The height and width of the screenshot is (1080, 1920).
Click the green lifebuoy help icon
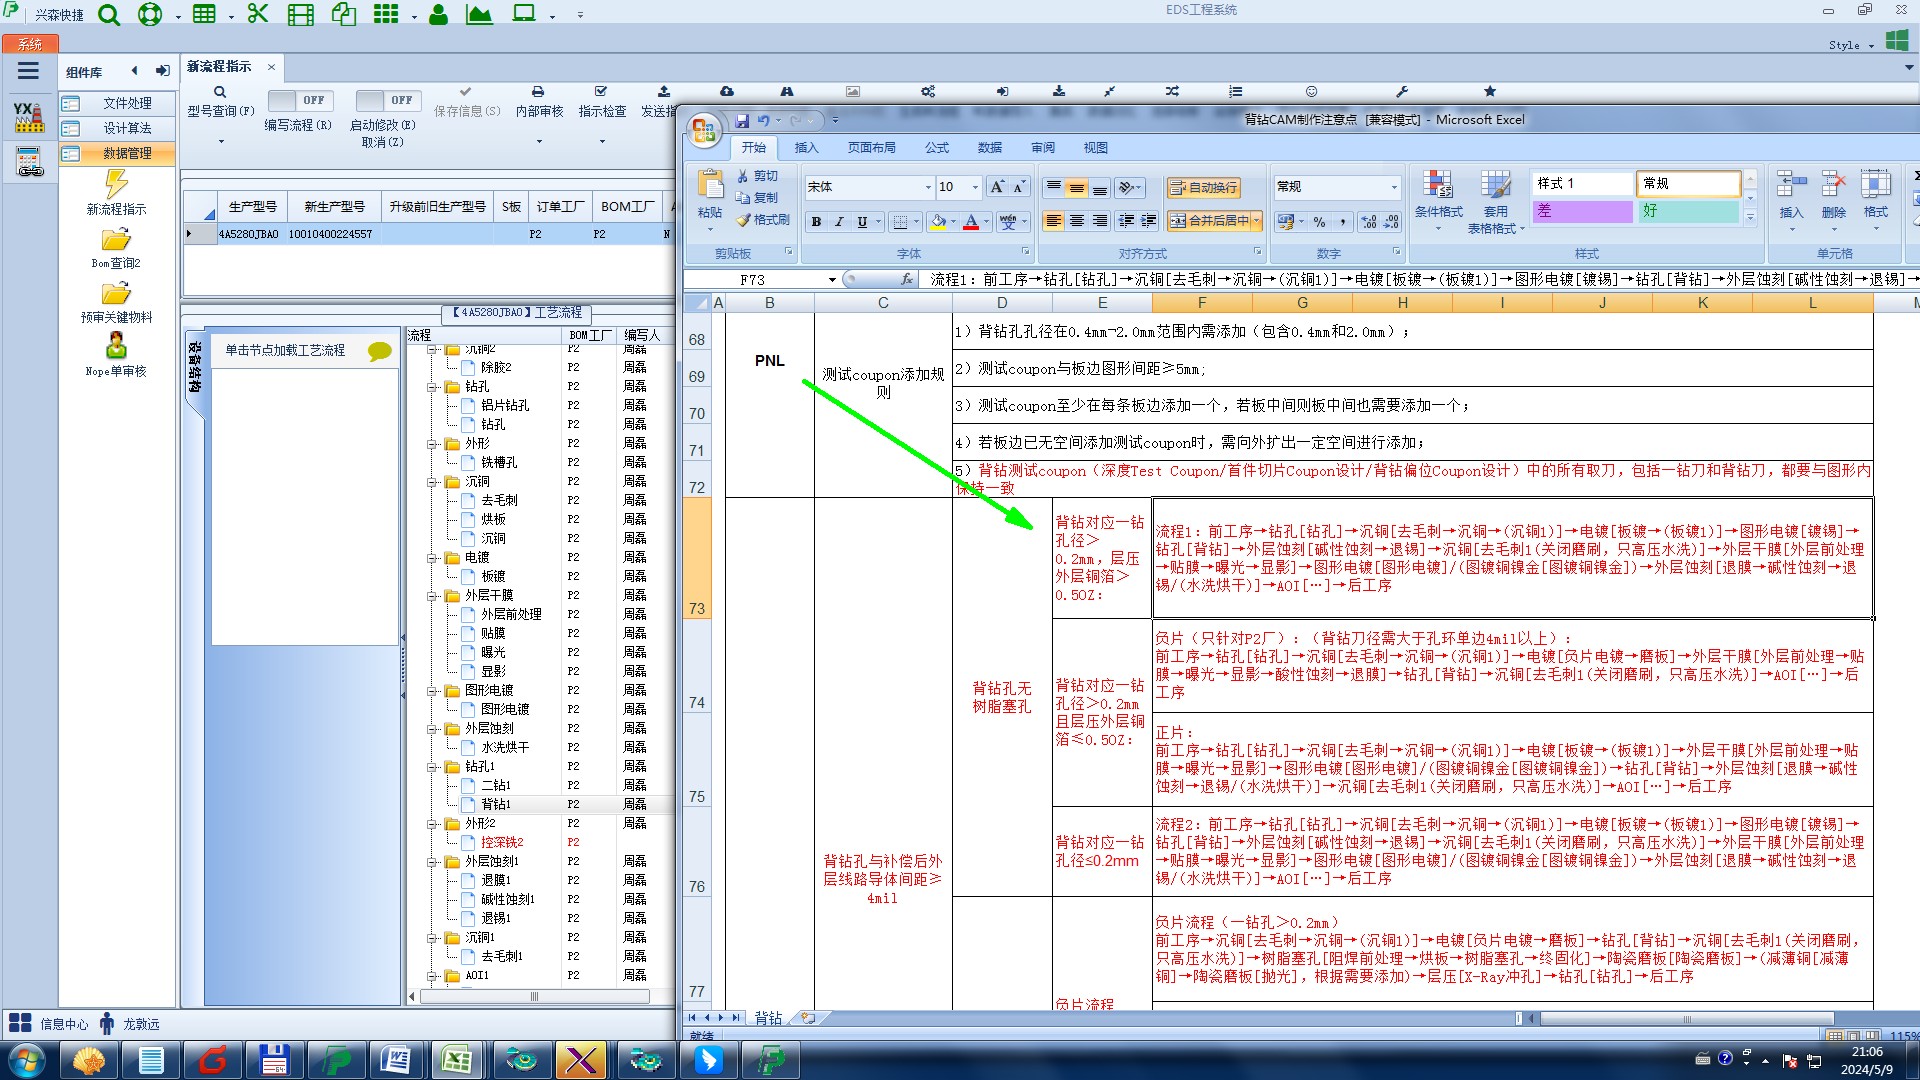click(149, 14)
